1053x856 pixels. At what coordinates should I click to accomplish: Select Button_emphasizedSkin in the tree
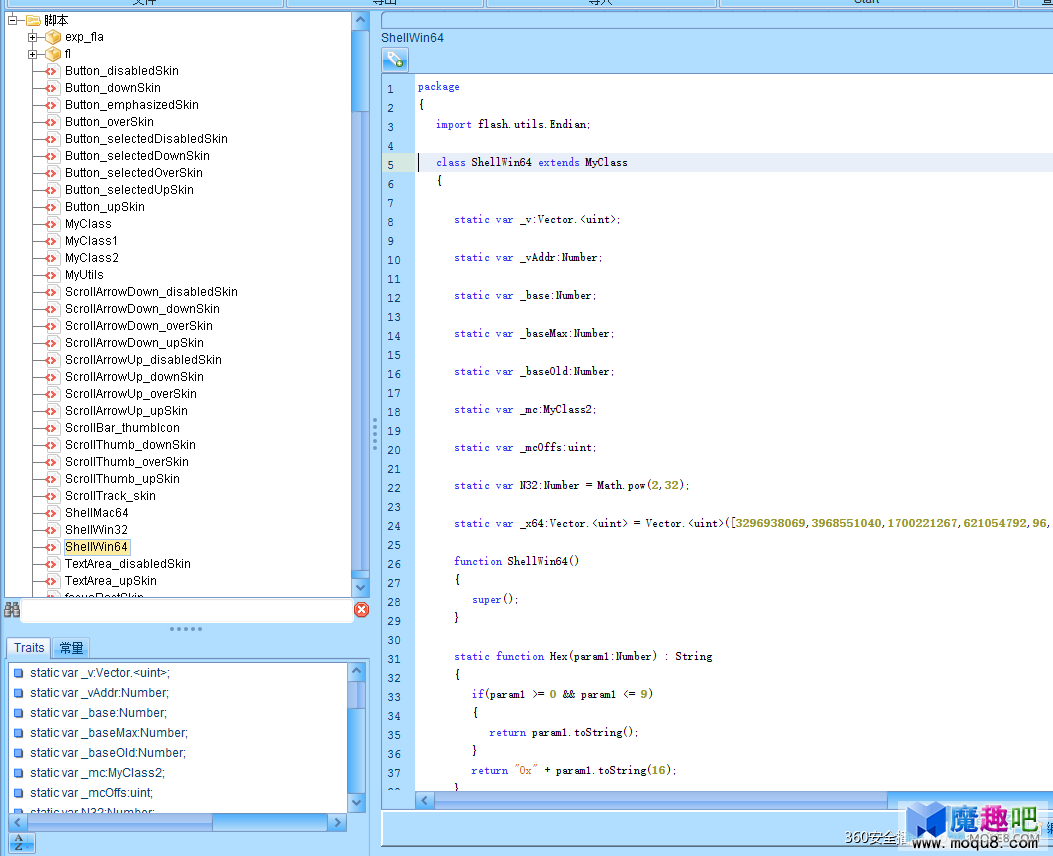(x=132, y=105)
